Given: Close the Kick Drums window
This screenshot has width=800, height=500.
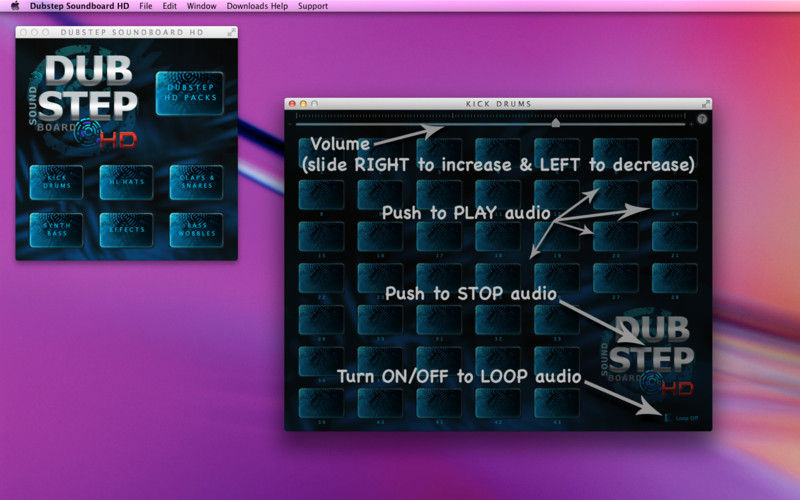Looking at the screenshot, I should tap(292, 104).
